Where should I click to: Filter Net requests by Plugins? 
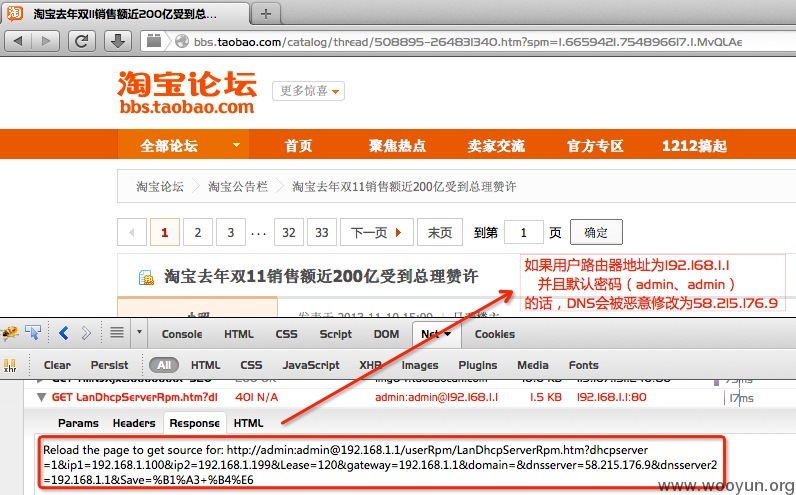coord(478,365)
